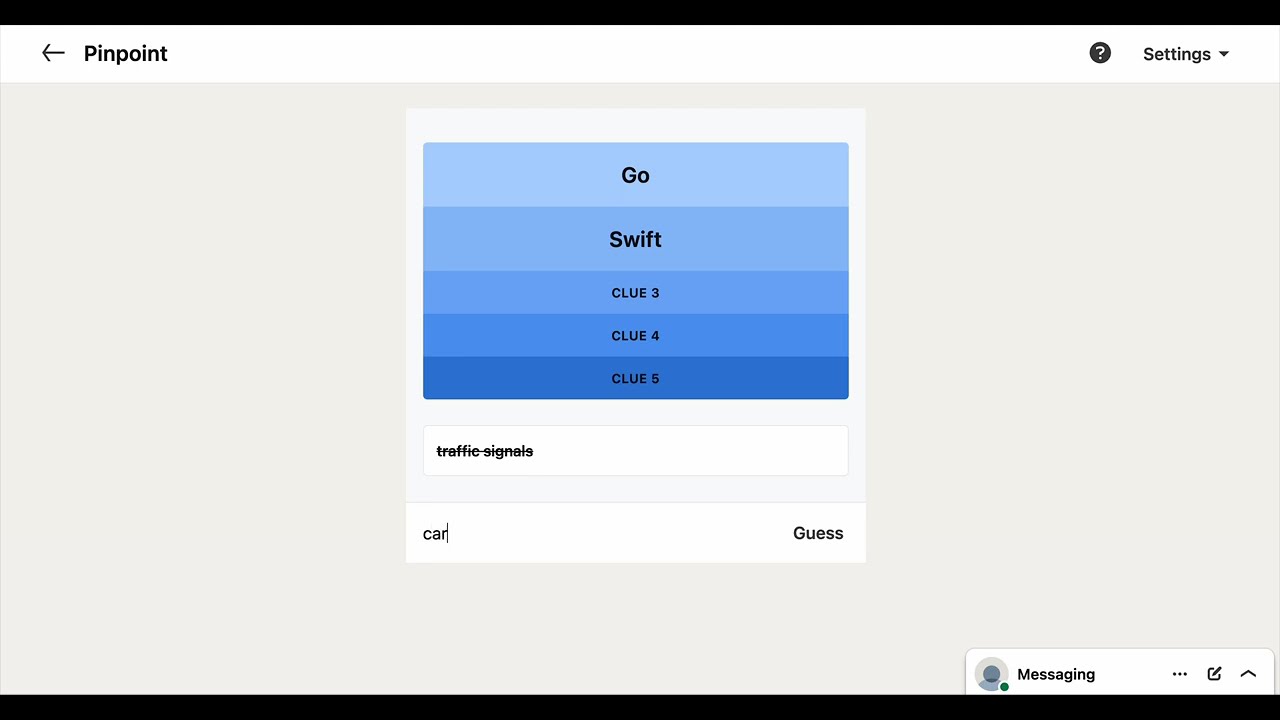
Task: Open the Settings dropdown
Action: (x=1186, y=54)
